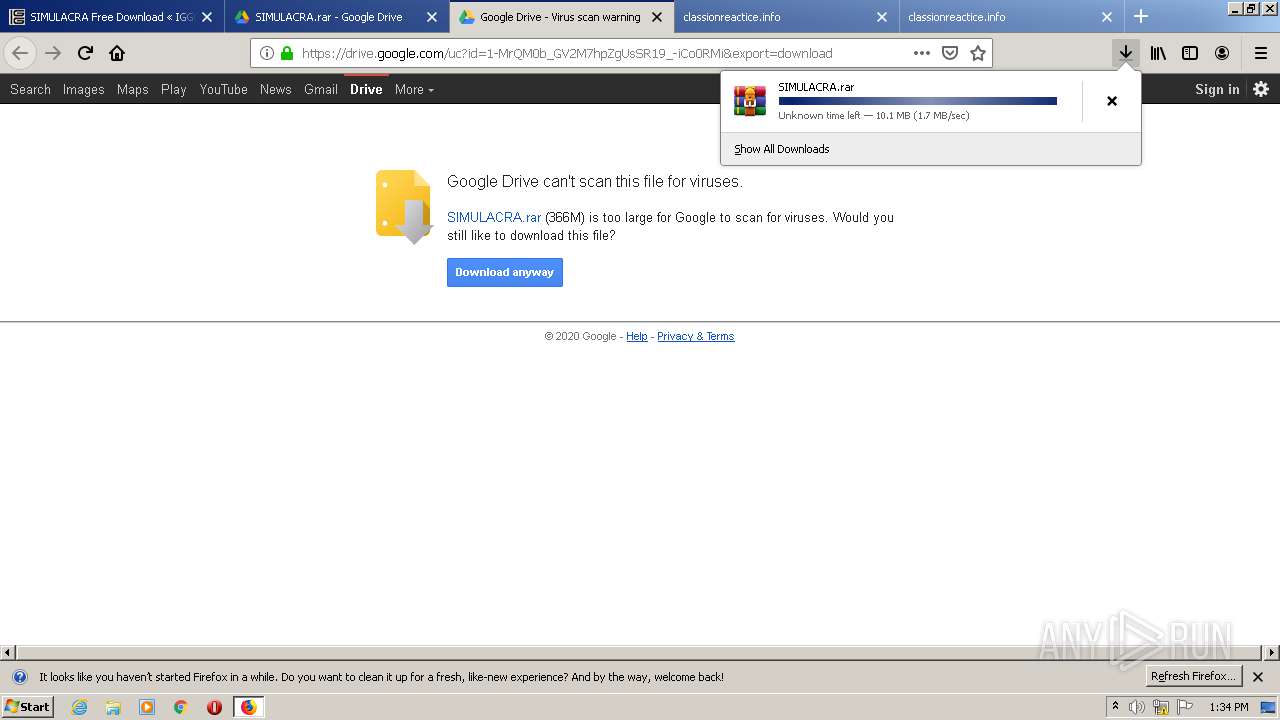This screenshot has width=1280, height=720.
Task: Click horizontal scrollbar right arrow
Action: (x=1272, y=653)
